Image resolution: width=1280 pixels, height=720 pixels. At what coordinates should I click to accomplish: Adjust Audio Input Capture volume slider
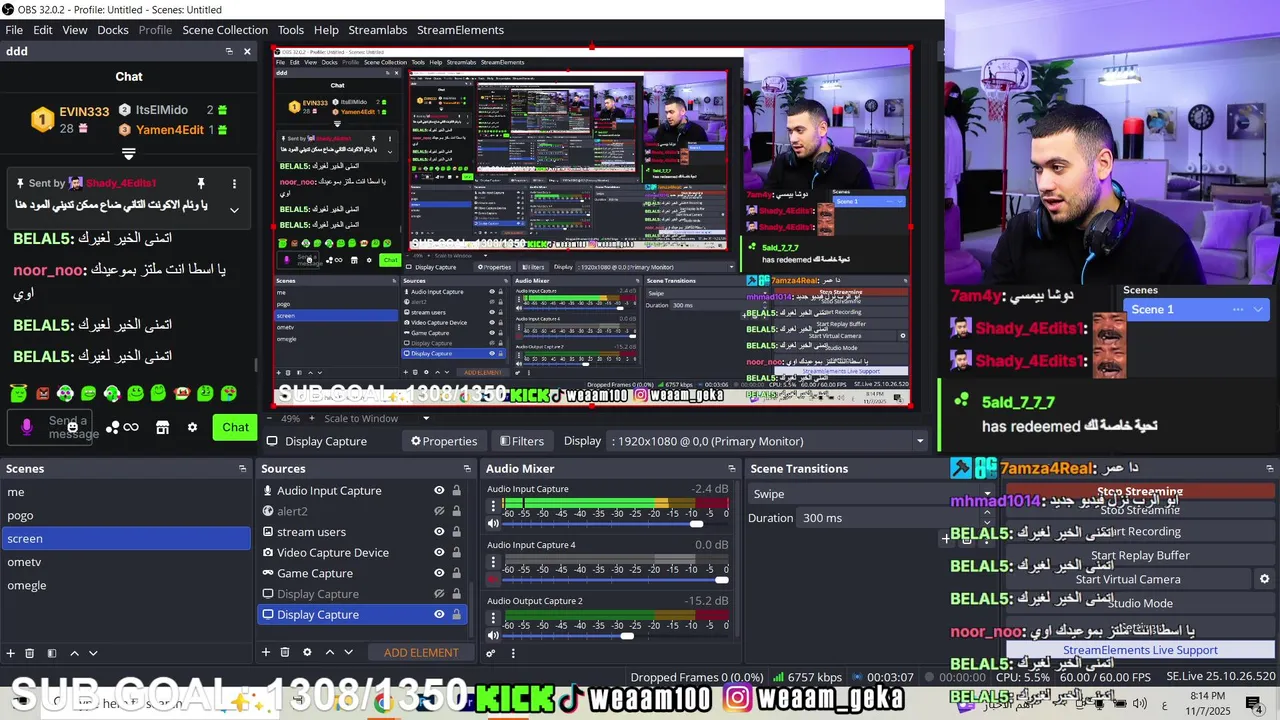pyautogui.click(x=697, y=523)
